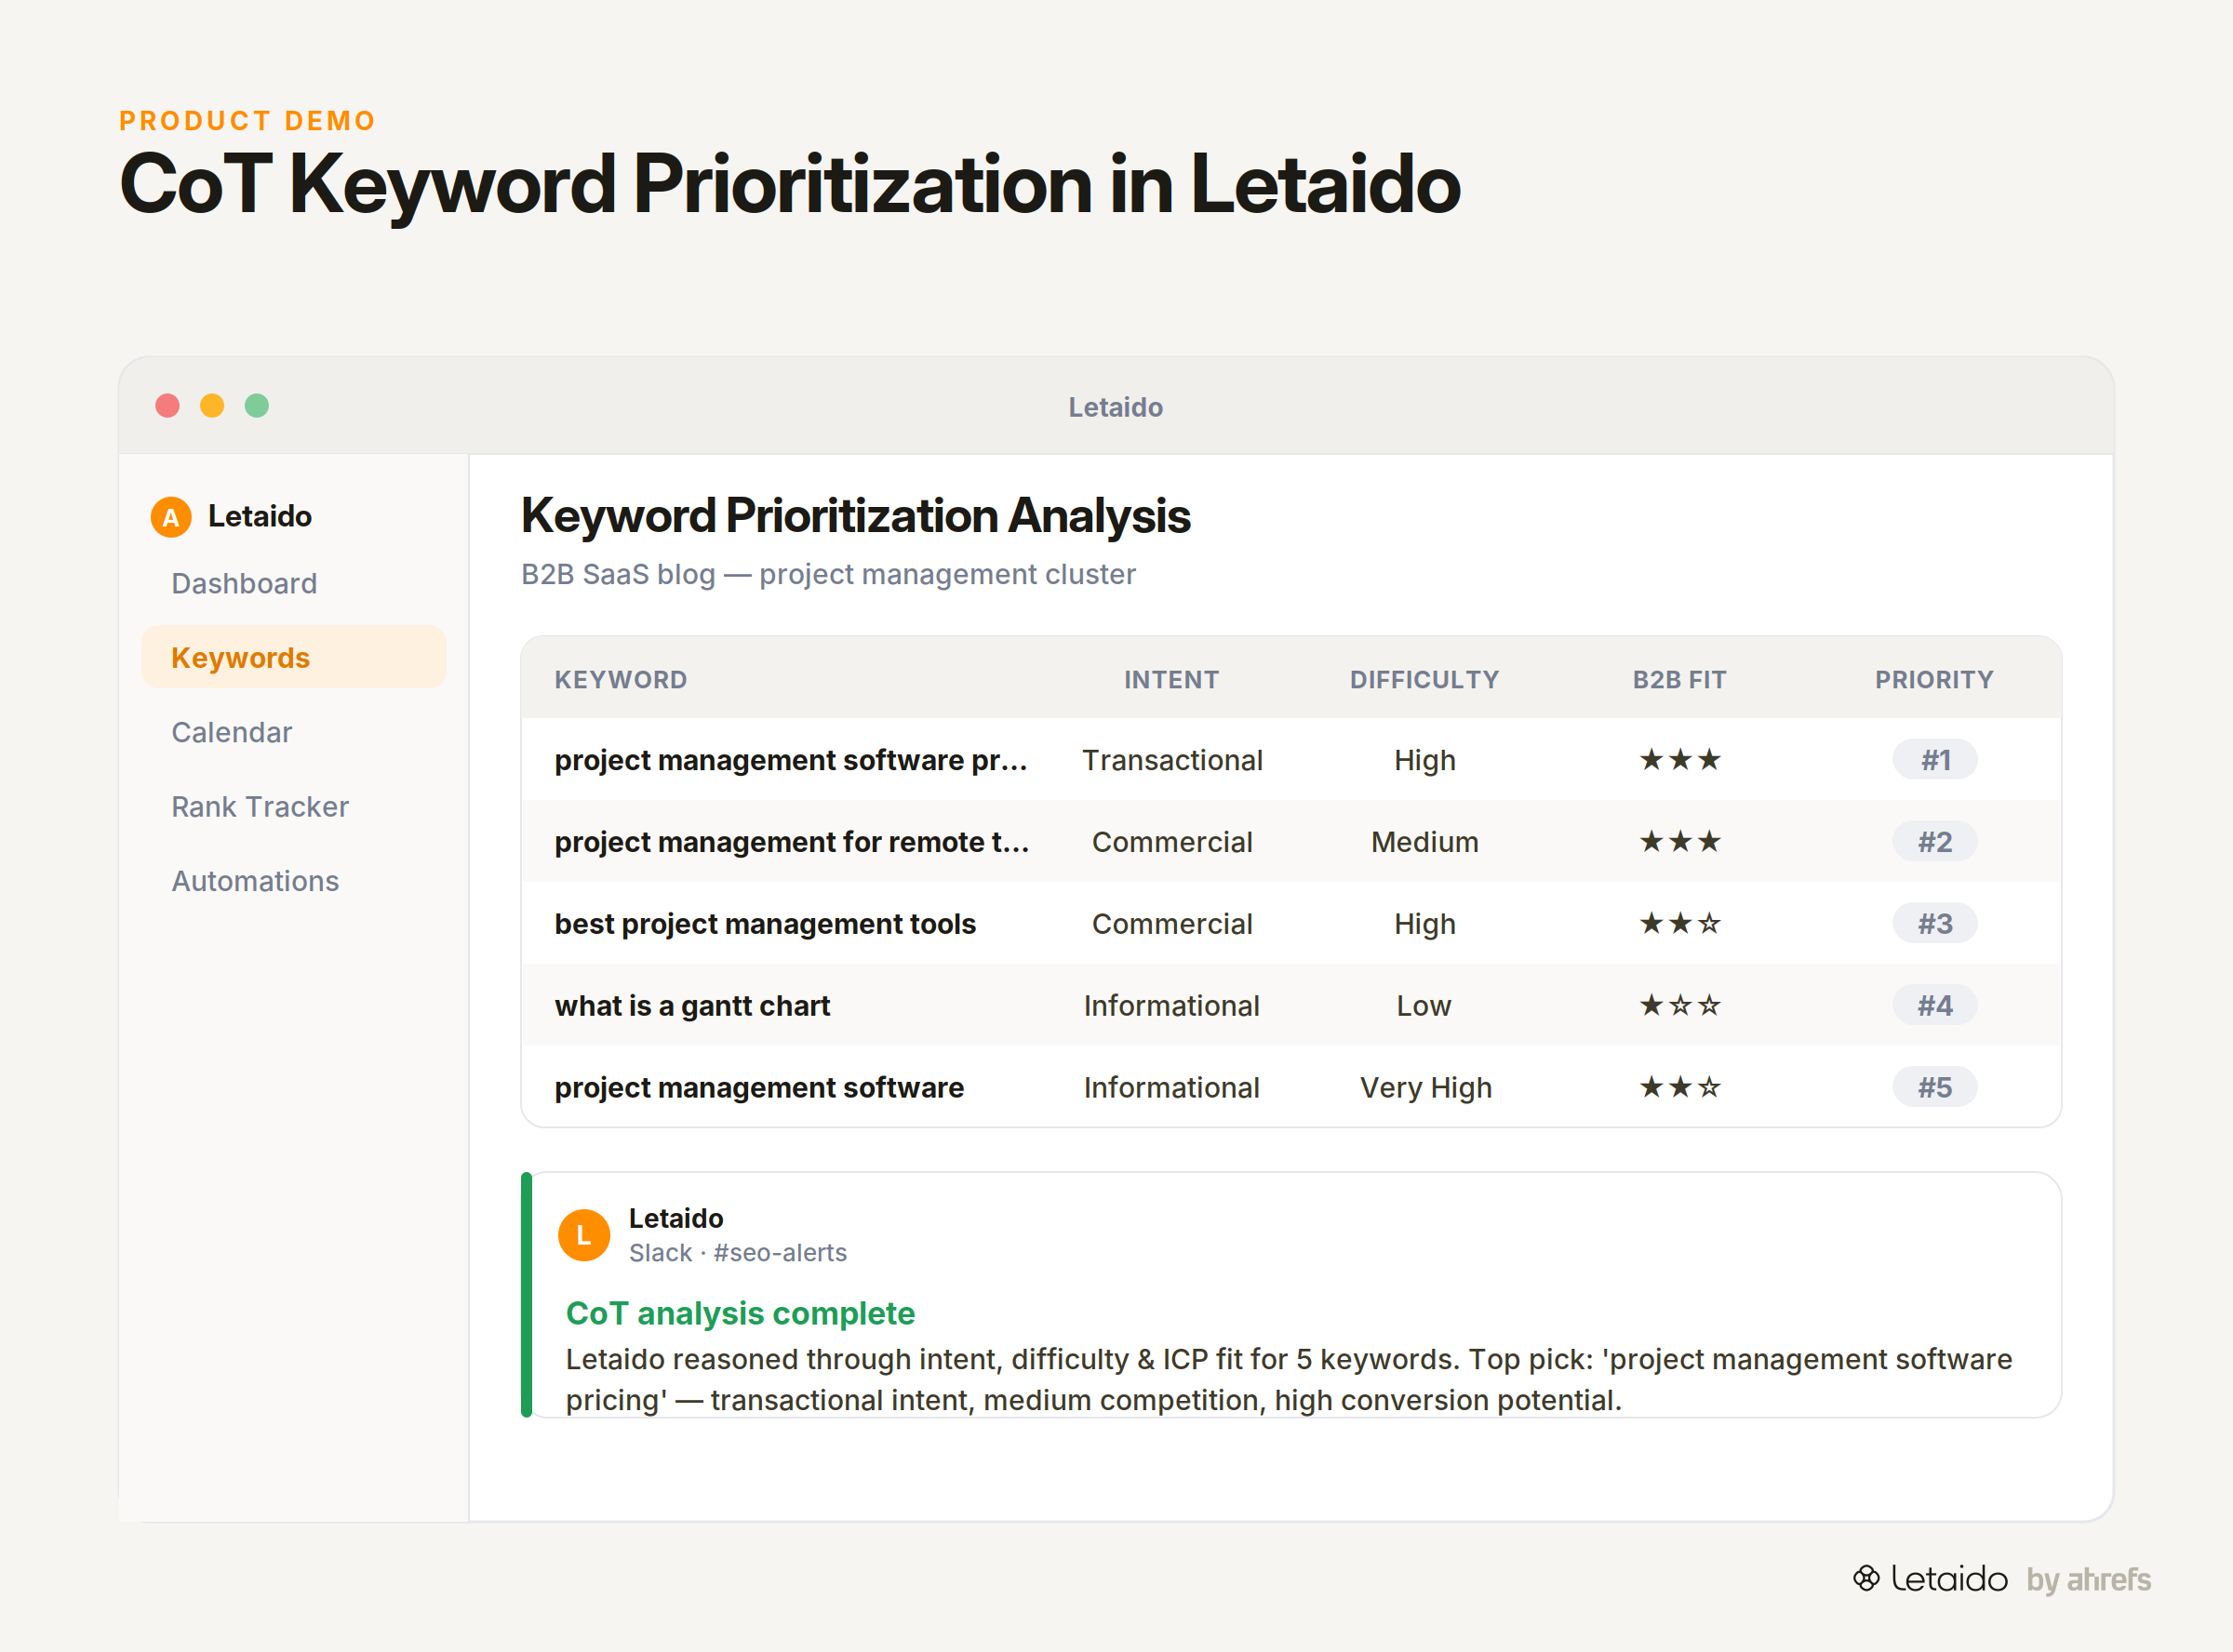Click the Low difficulty cell
This screenshot has height=1652, width=2233.
pyautogui.click(x=1423, y=1006)
